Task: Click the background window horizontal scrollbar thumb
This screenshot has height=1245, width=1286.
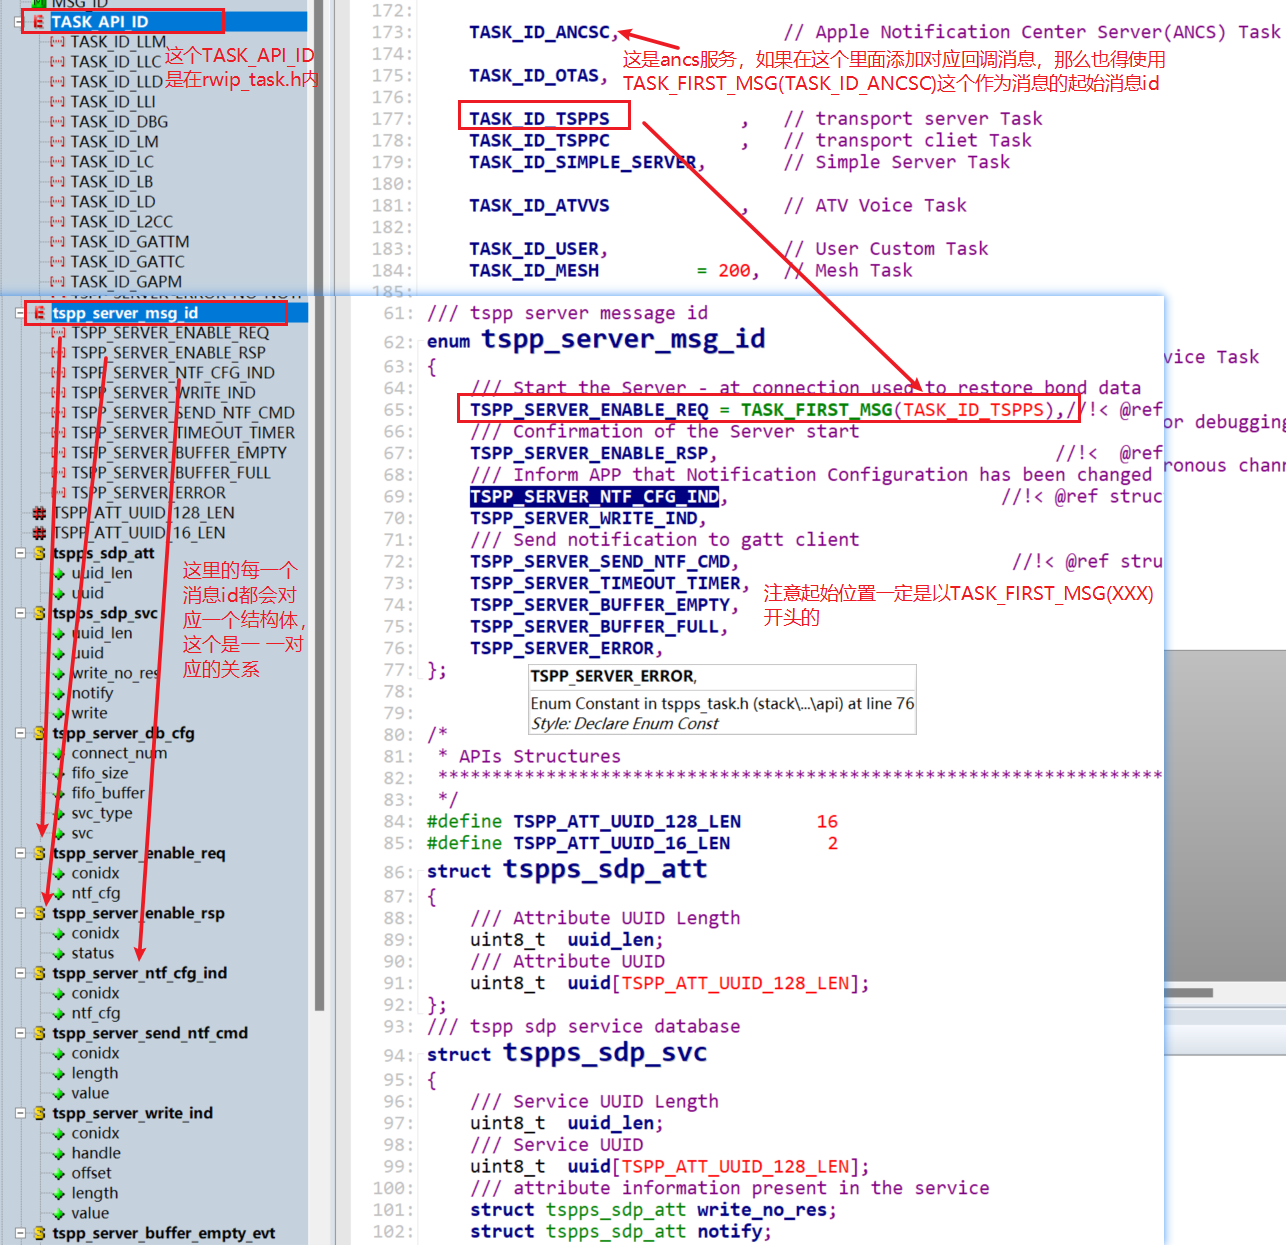Action: [x=1189, y=993]
